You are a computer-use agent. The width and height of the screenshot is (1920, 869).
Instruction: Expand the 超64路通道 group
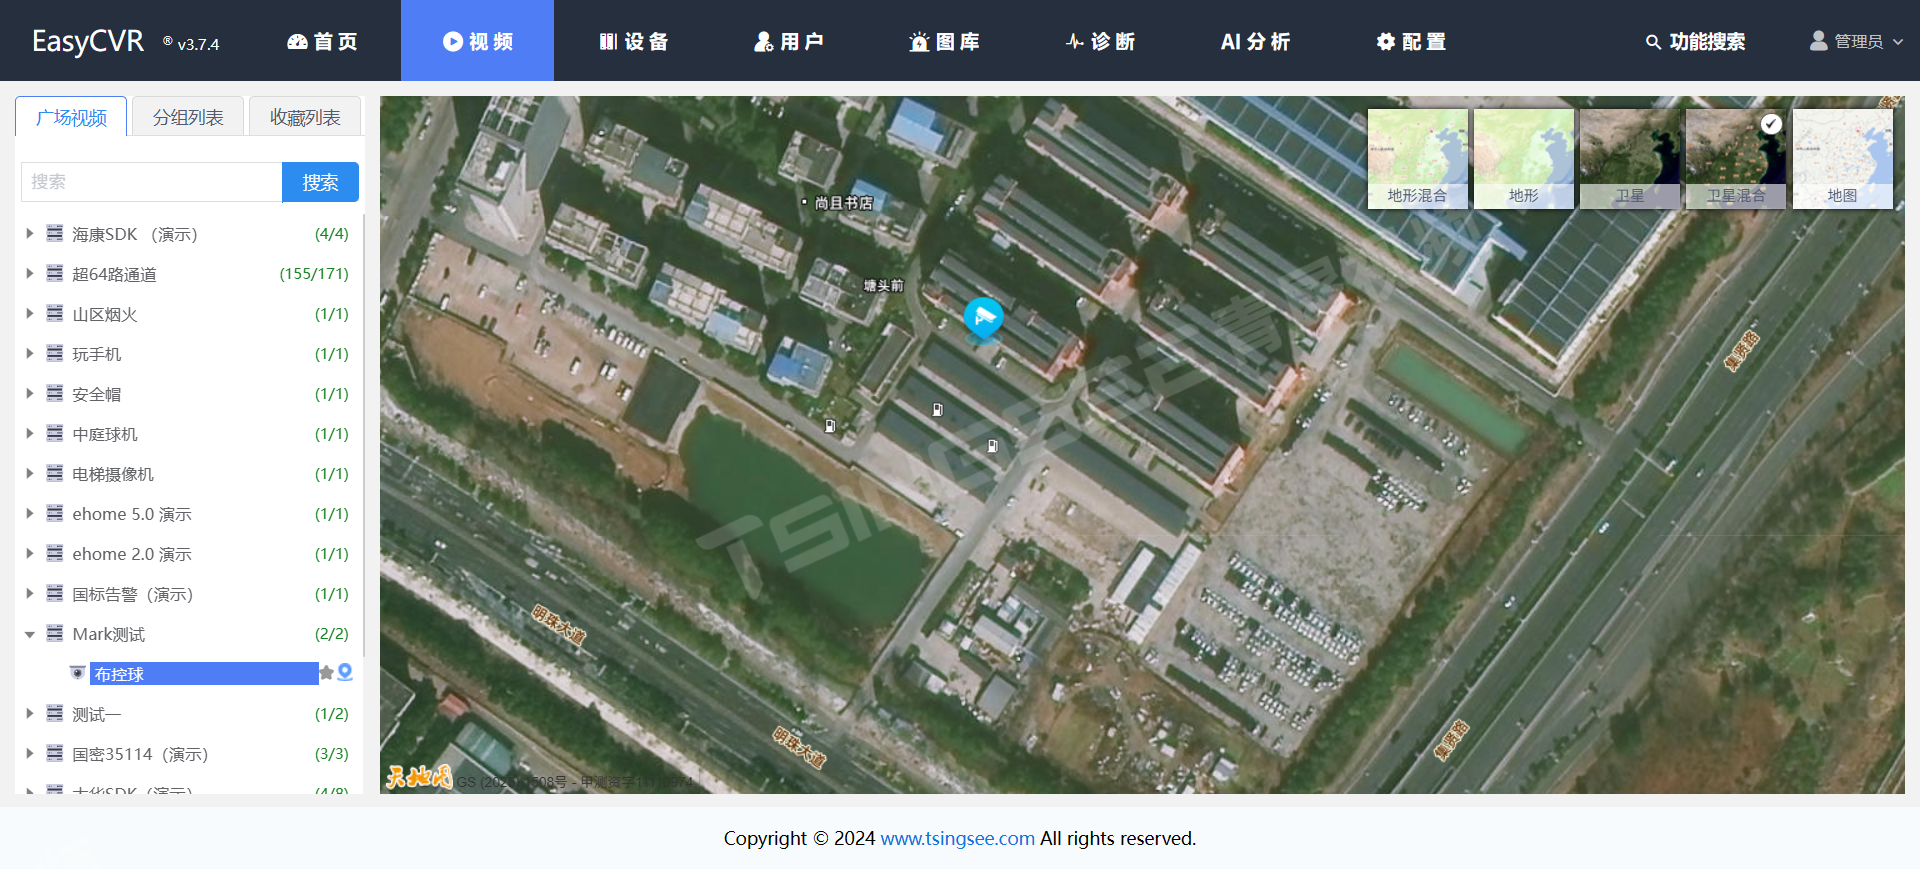coord(30,273)
